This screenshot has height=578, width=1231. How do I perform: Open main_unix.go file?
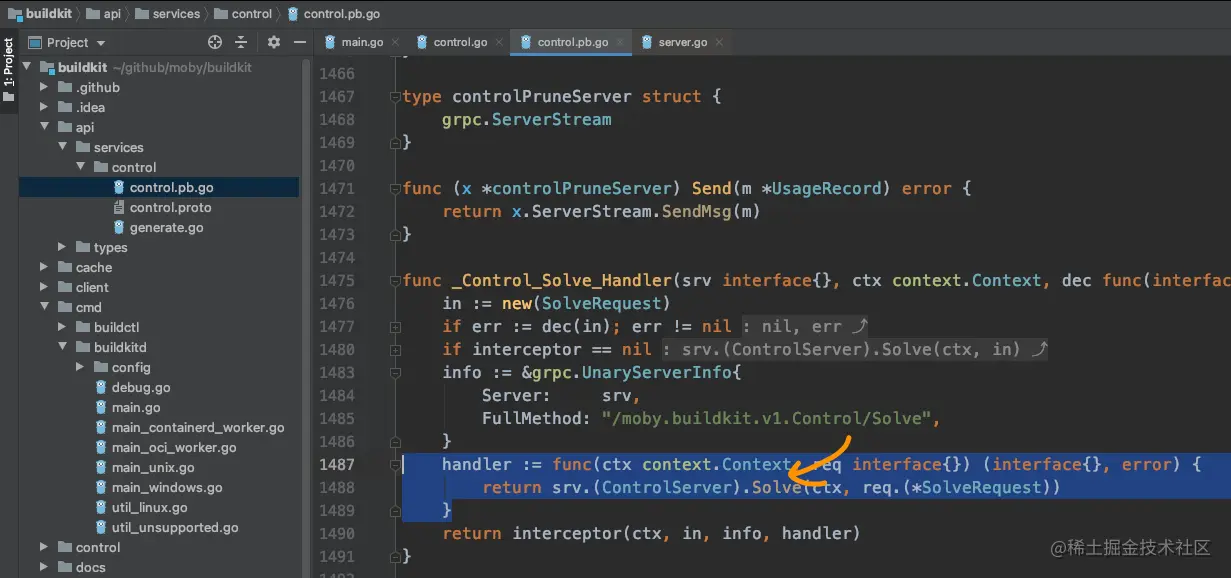pyautogui.click(x=153, y=468)
